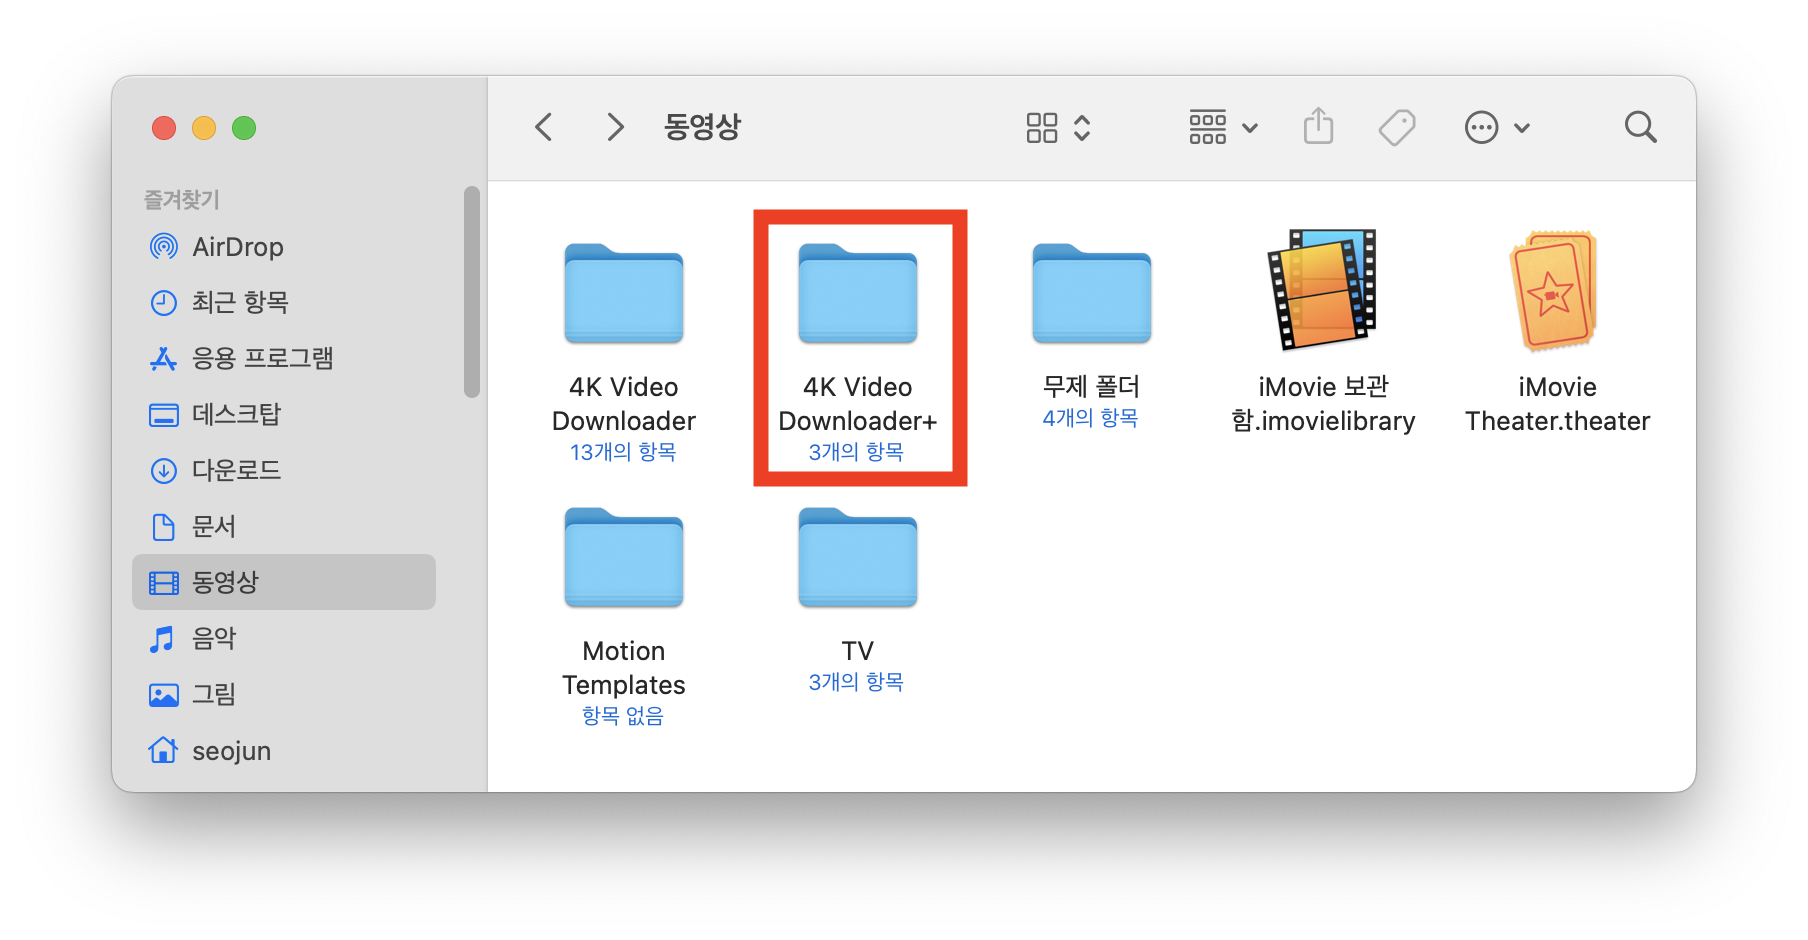1808x940 pixels.
Task: Open the group-by grouping icon
Action: coord(1207,127)
